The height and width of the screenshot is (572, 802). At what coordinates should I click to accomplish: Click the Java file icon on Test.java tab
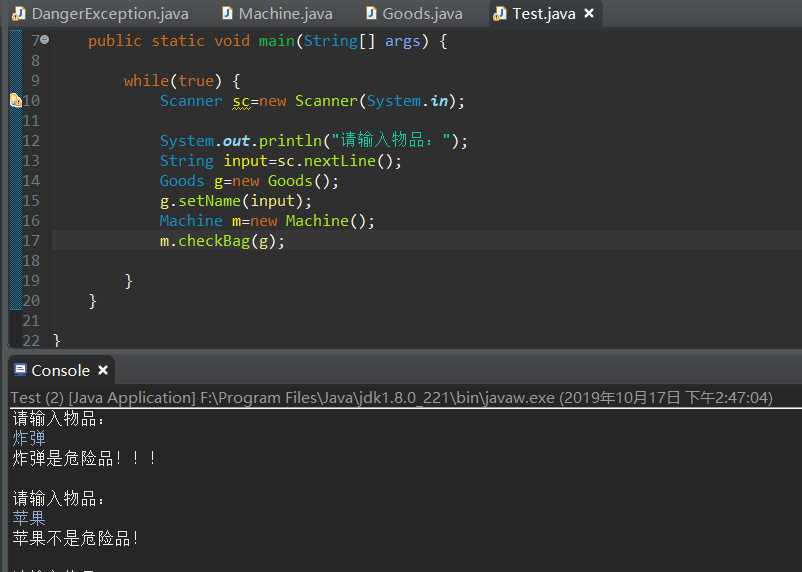(x=500, y=14)
